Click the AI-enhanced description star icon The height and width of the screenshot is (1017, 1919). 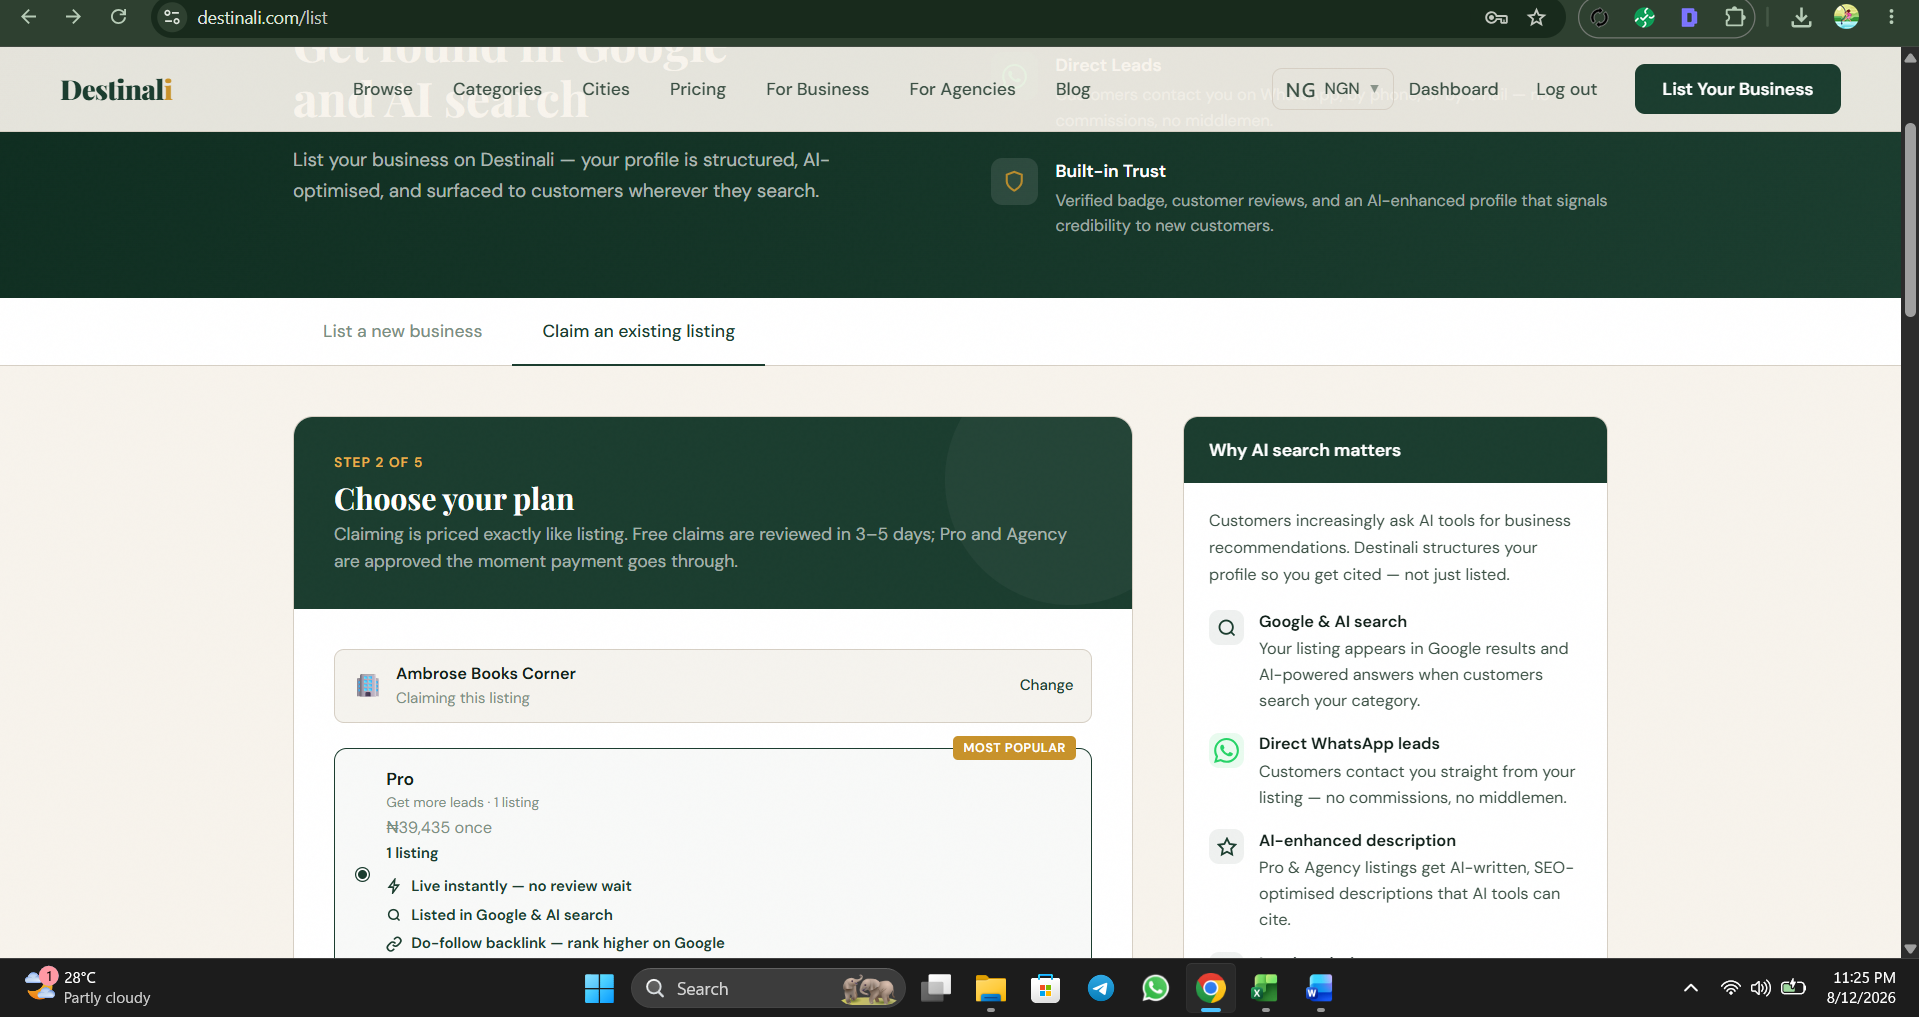tap(1226, 847)
